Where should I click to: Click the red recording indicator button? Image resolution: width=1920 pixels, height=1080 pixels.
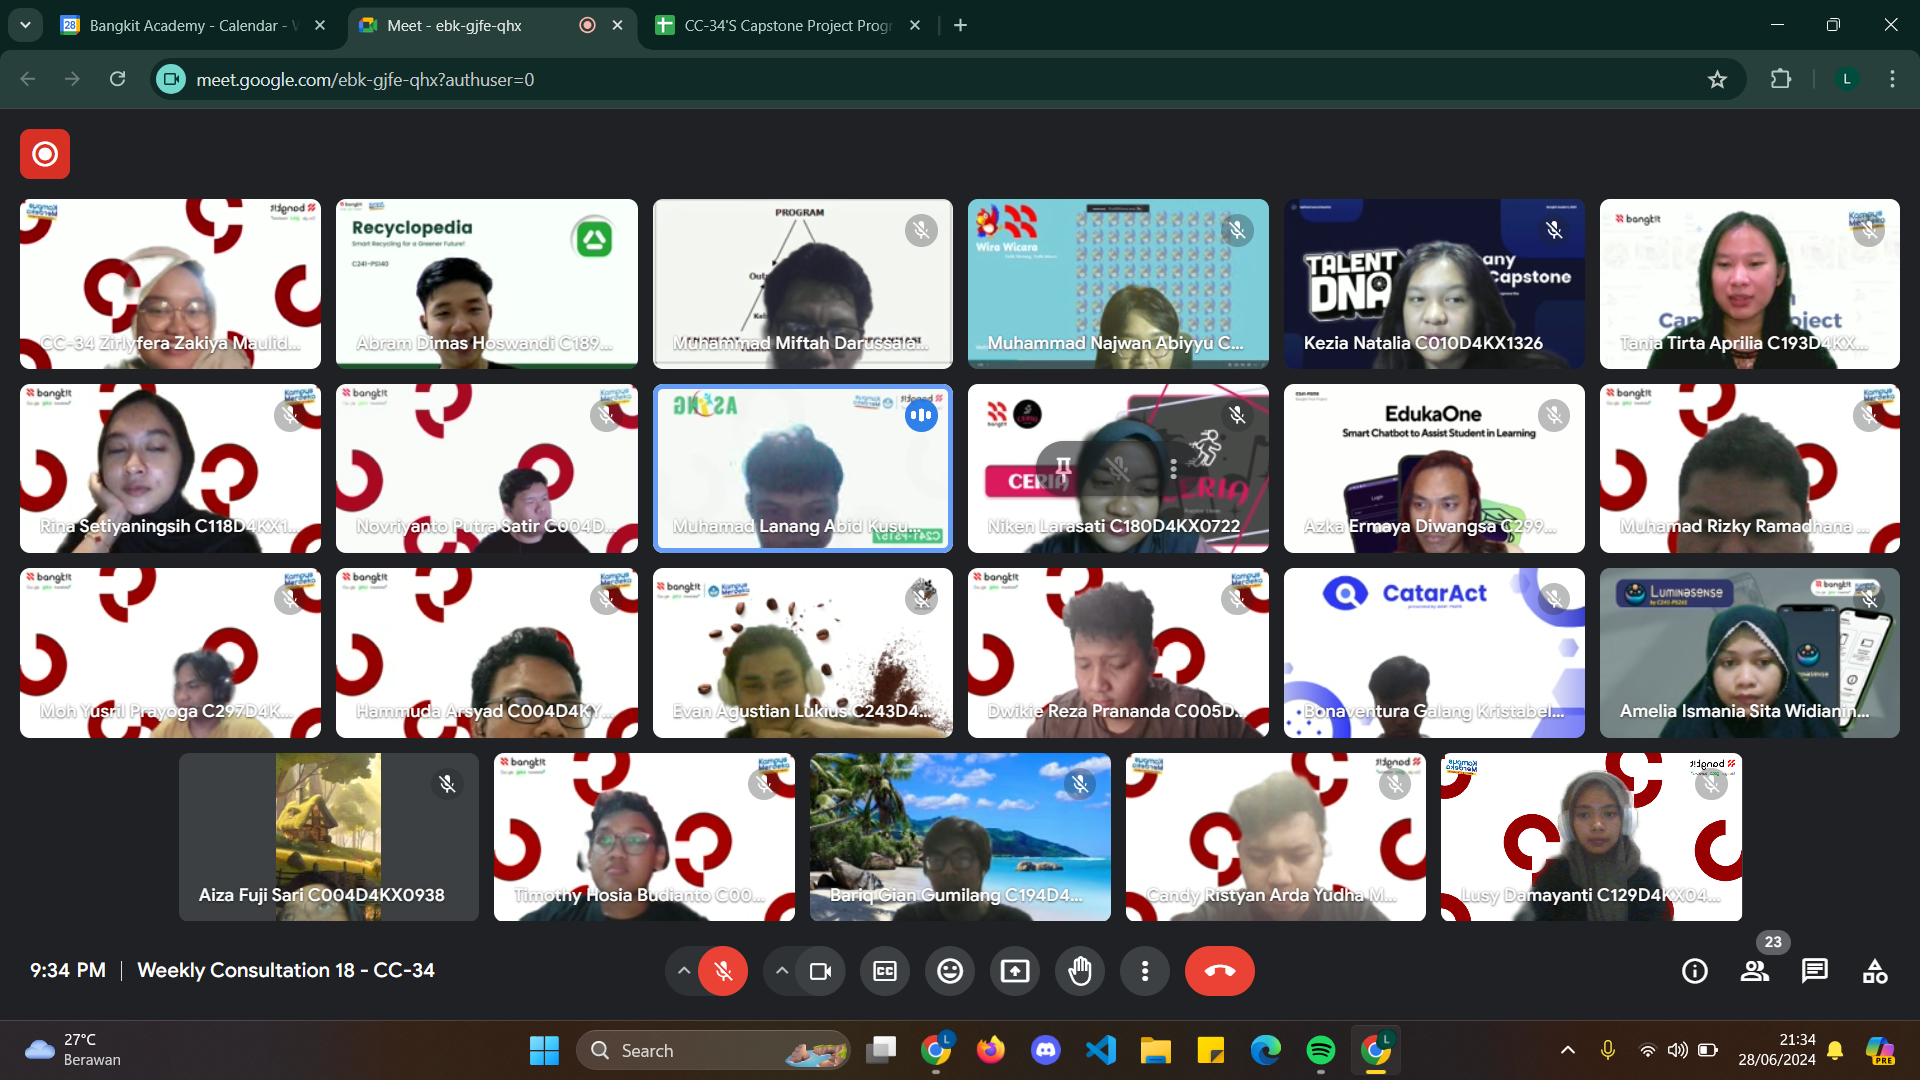pyautogui.click(x=45, y=154)
